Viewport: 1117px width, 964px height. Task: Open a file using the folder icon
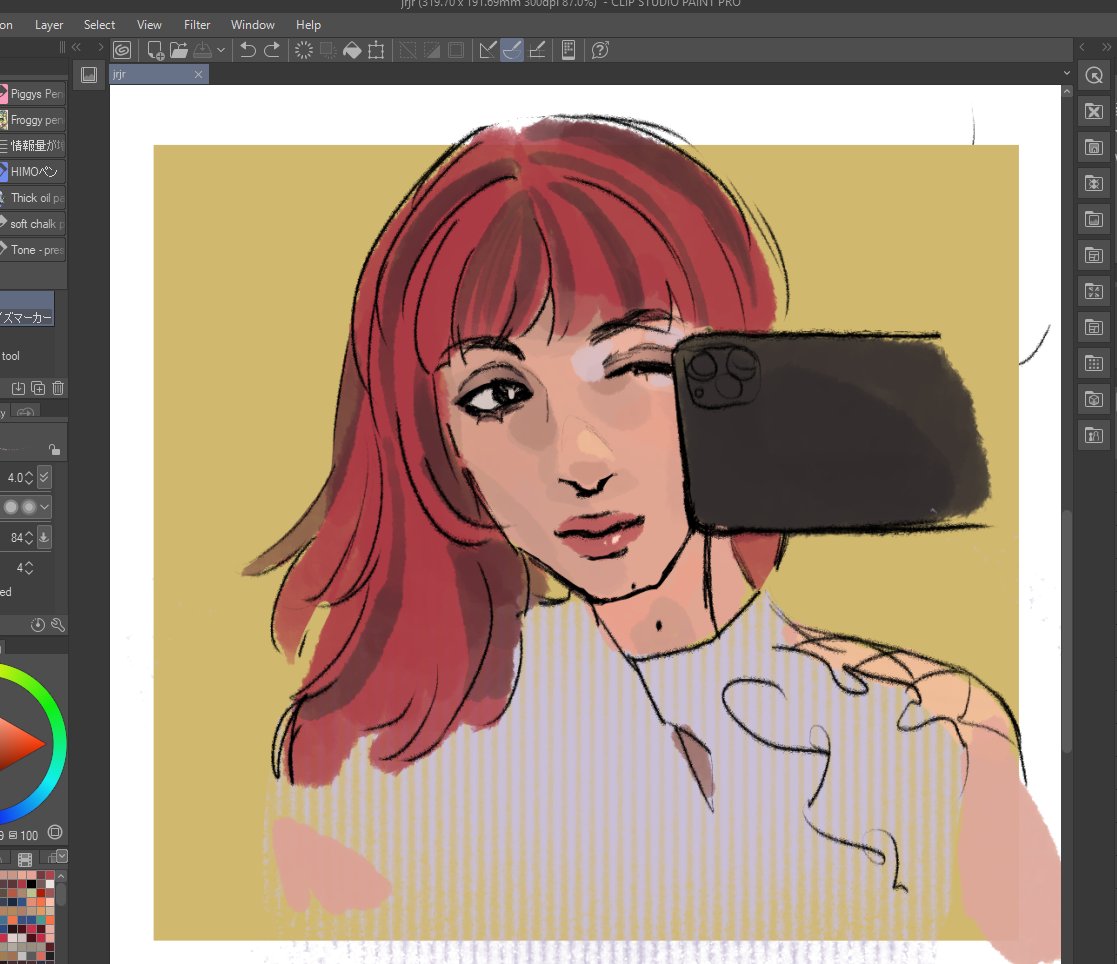pyautogui.click(x=178, y=50)
